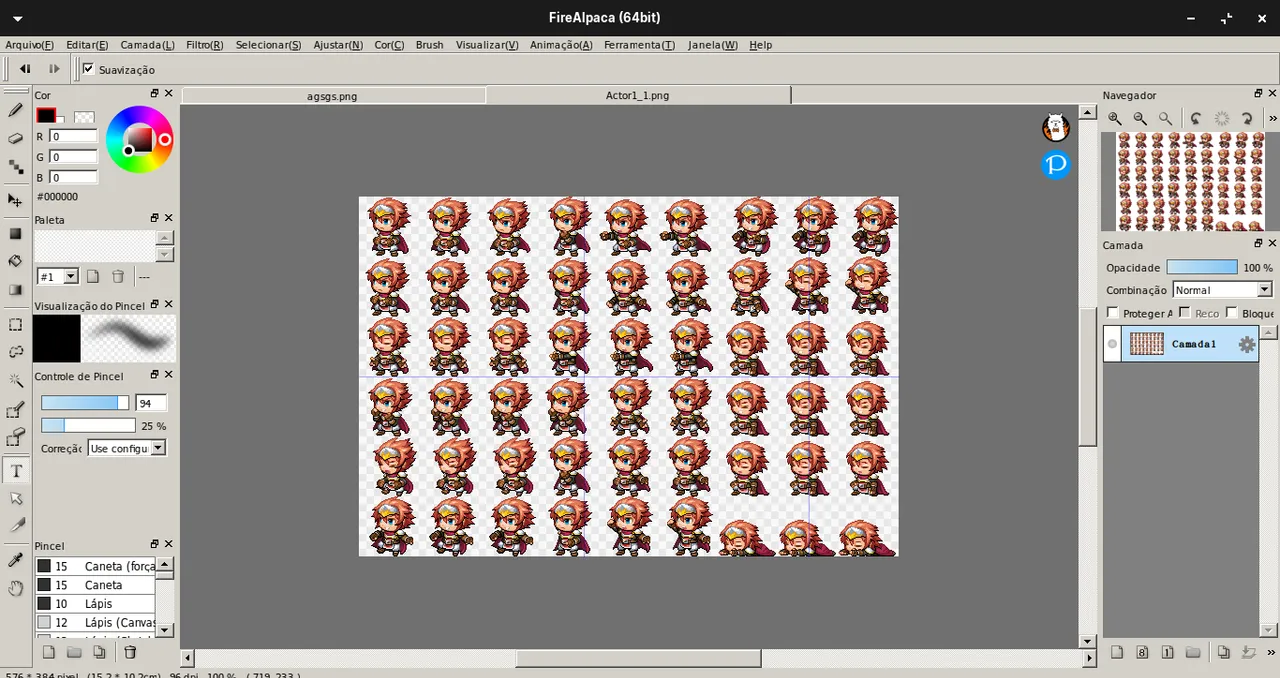Select the Select Eraser tool
This screenshot has height=678, width=1280.
pos(15,438)
